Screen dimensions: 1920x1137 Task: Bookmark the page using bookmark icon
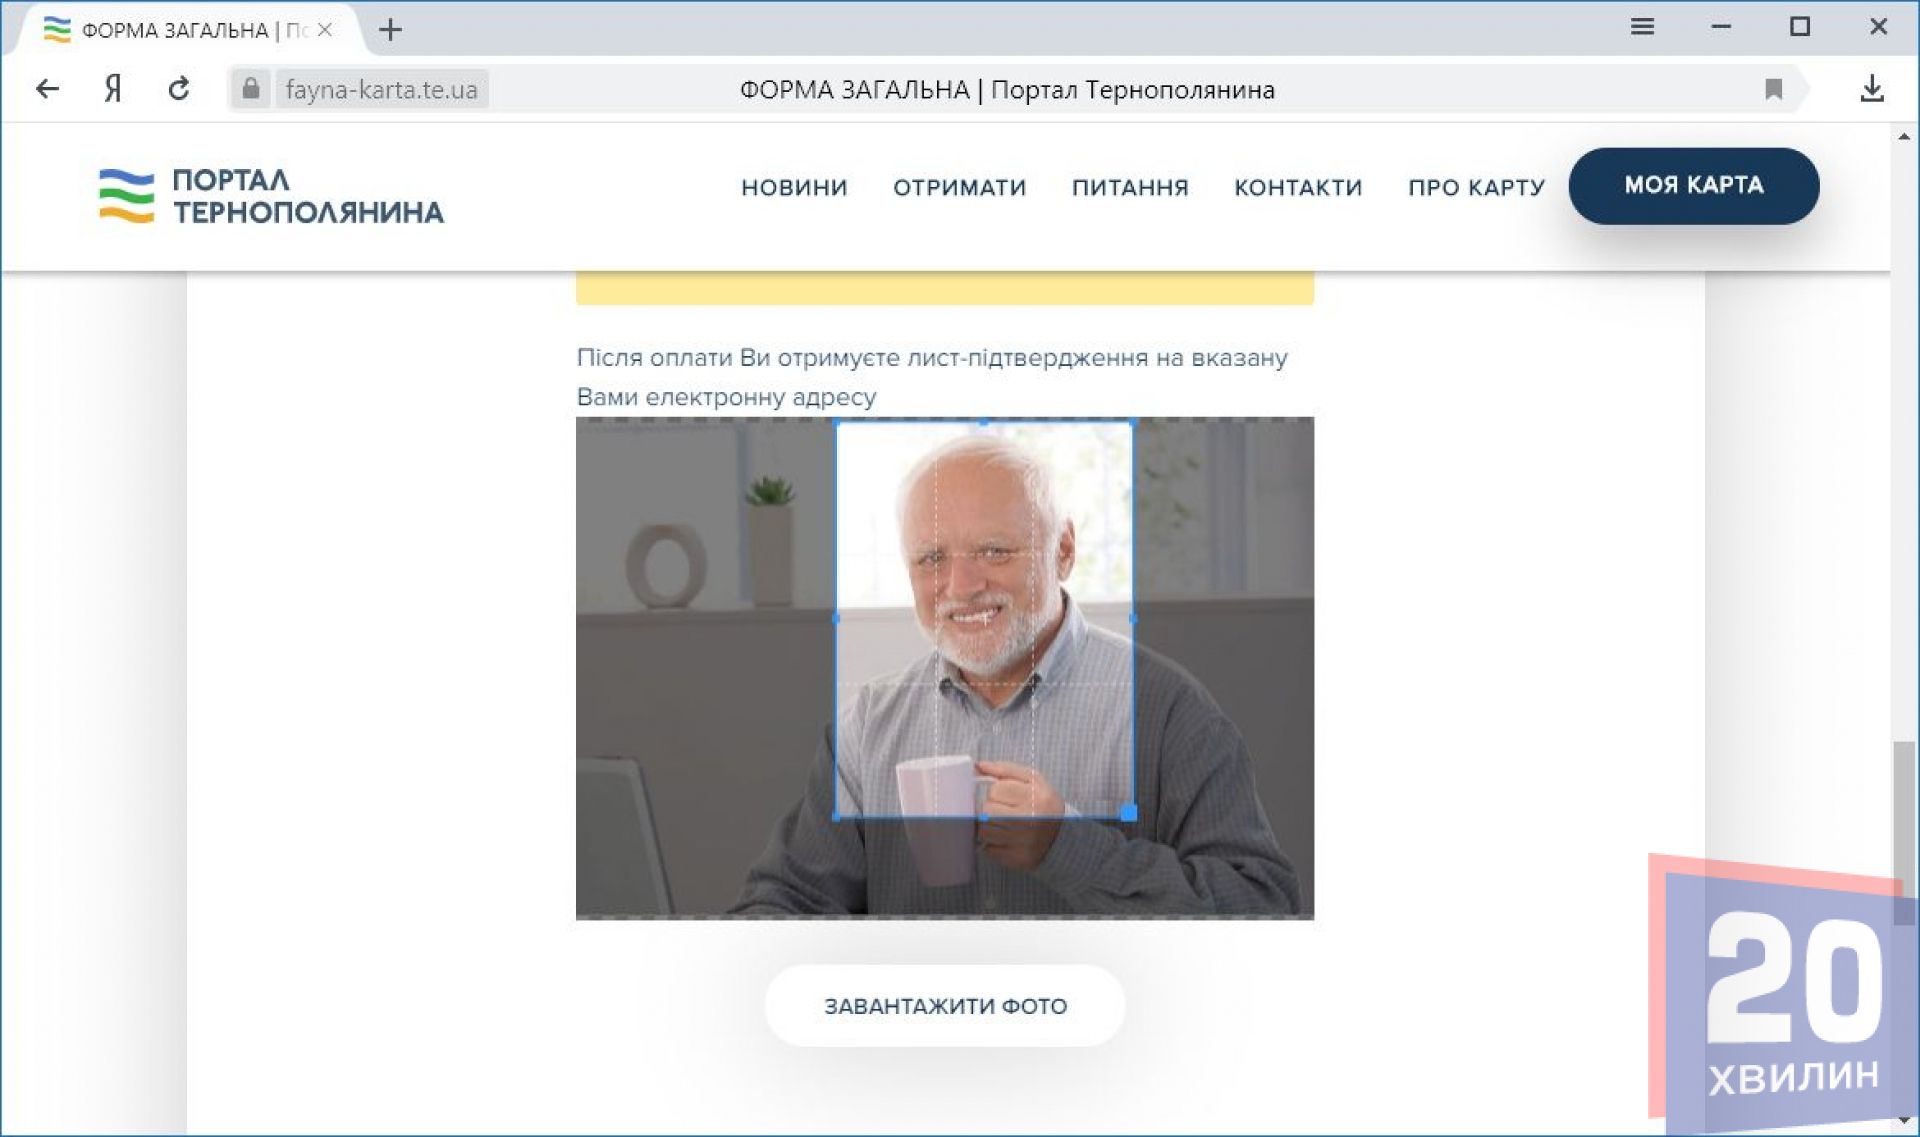[x=1773, y=89]
